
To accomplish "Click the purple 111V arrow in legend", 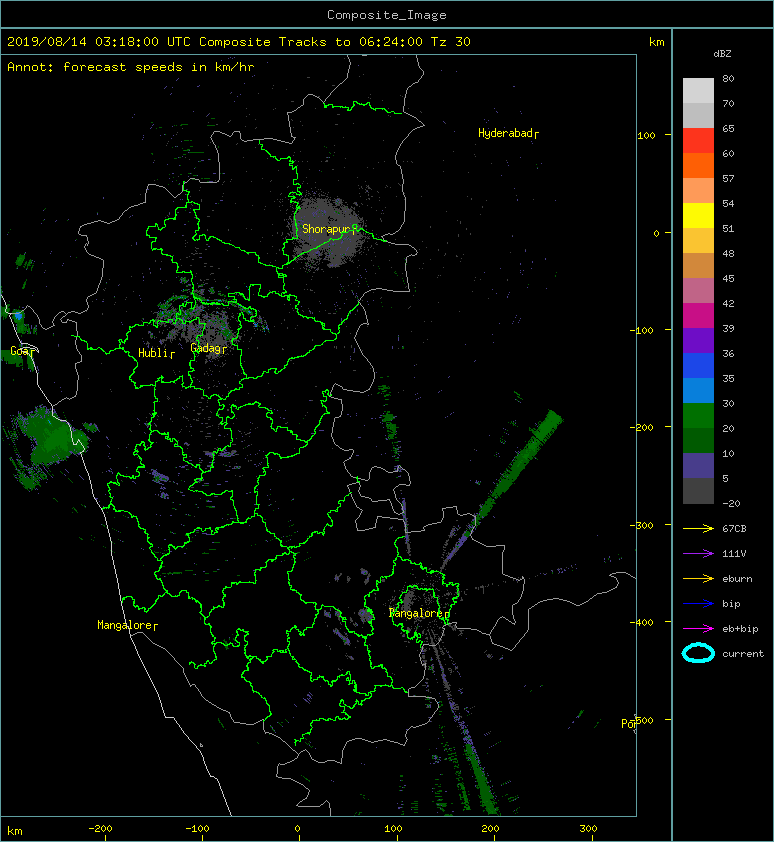I will 698,554.
